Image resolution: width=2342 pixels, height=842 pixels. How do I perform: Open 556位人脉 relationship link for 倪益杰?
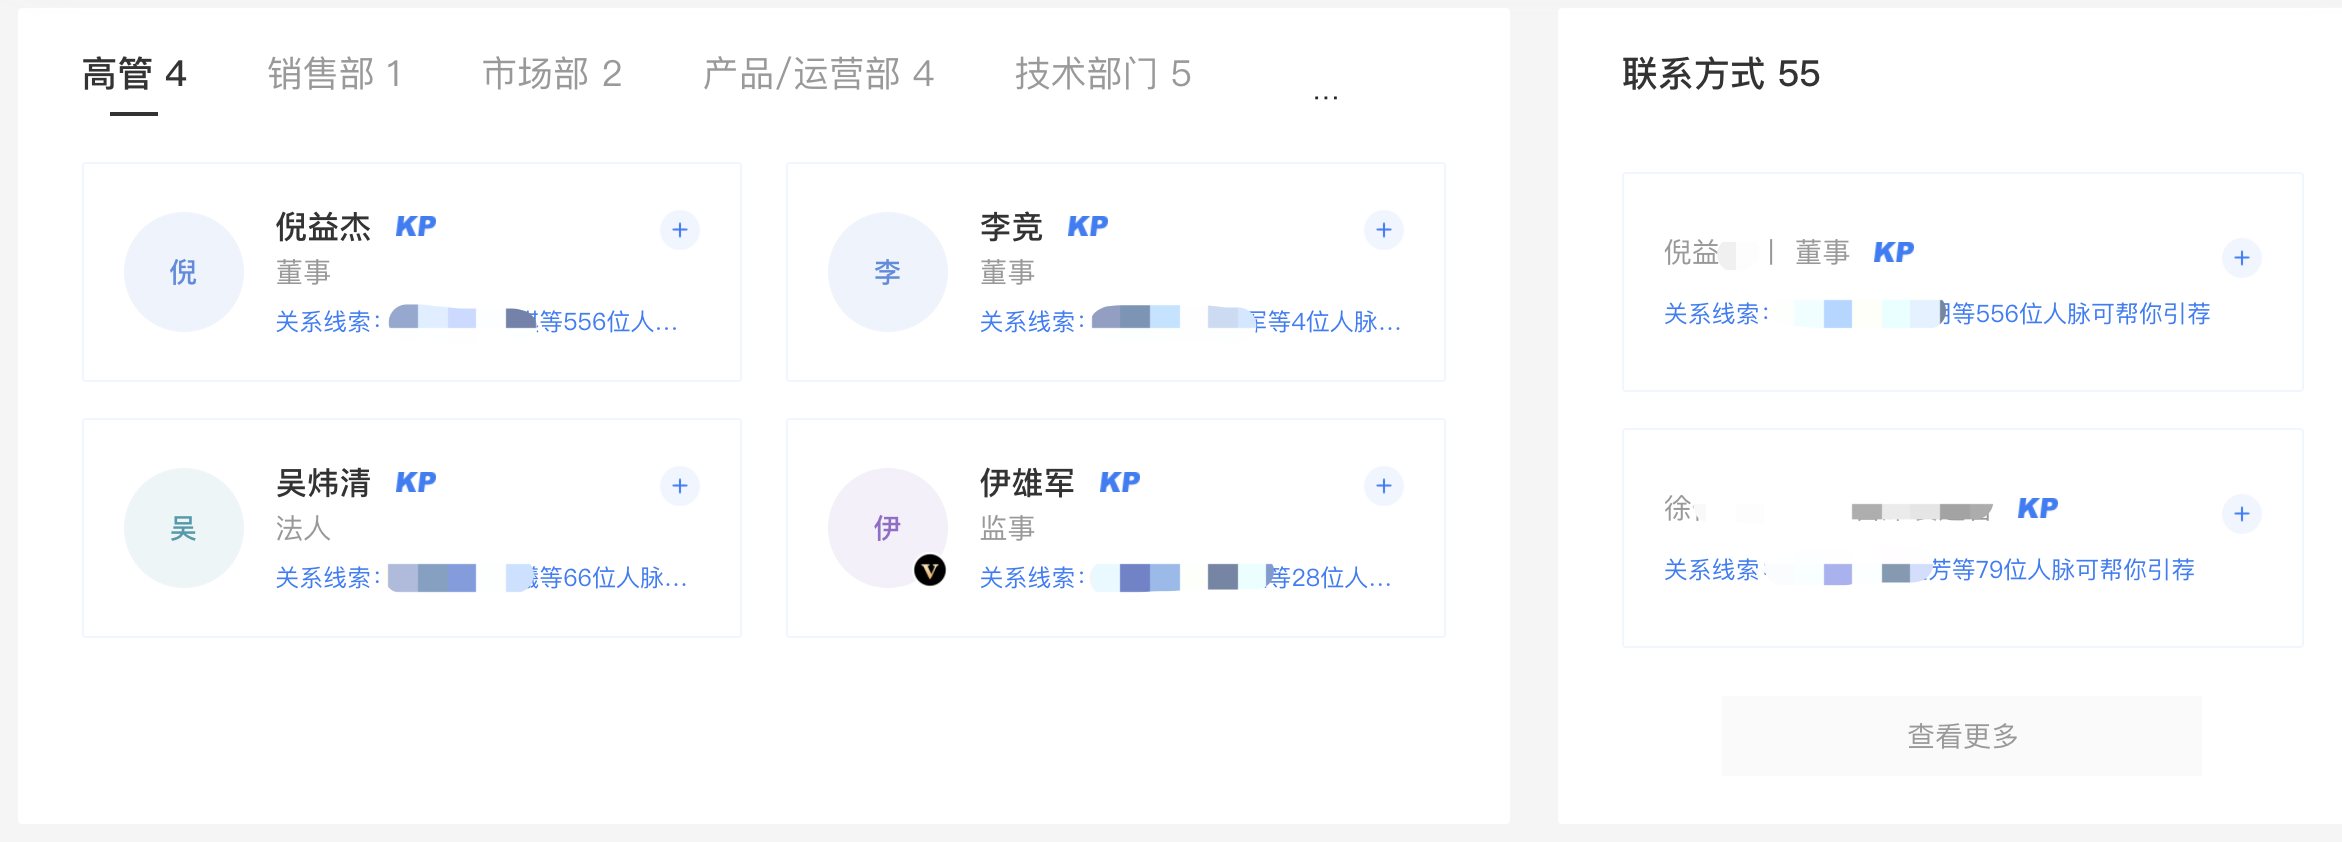pyautogui.click(x=608, y=322)
